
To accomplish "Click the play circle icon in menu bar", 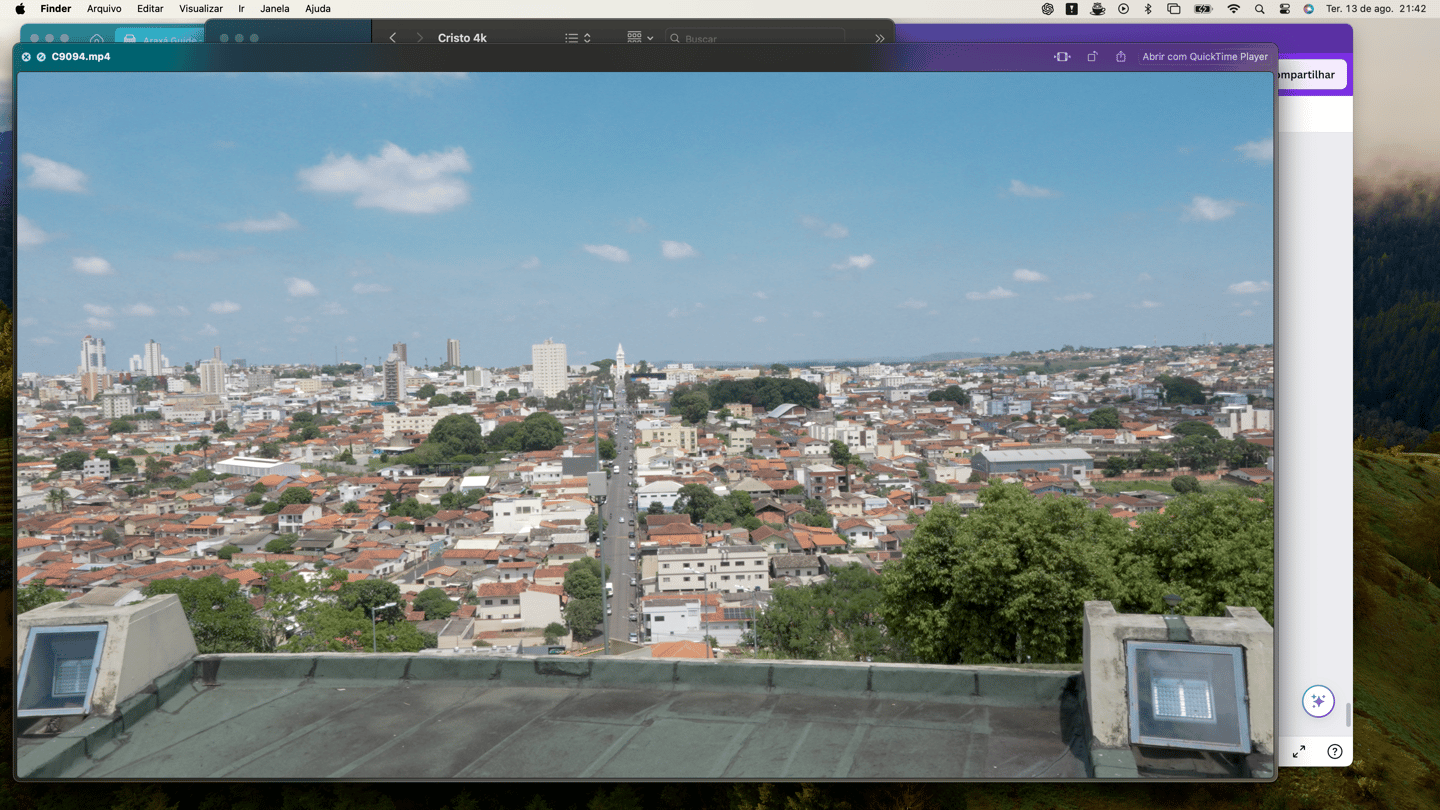I will point(1124,9).
